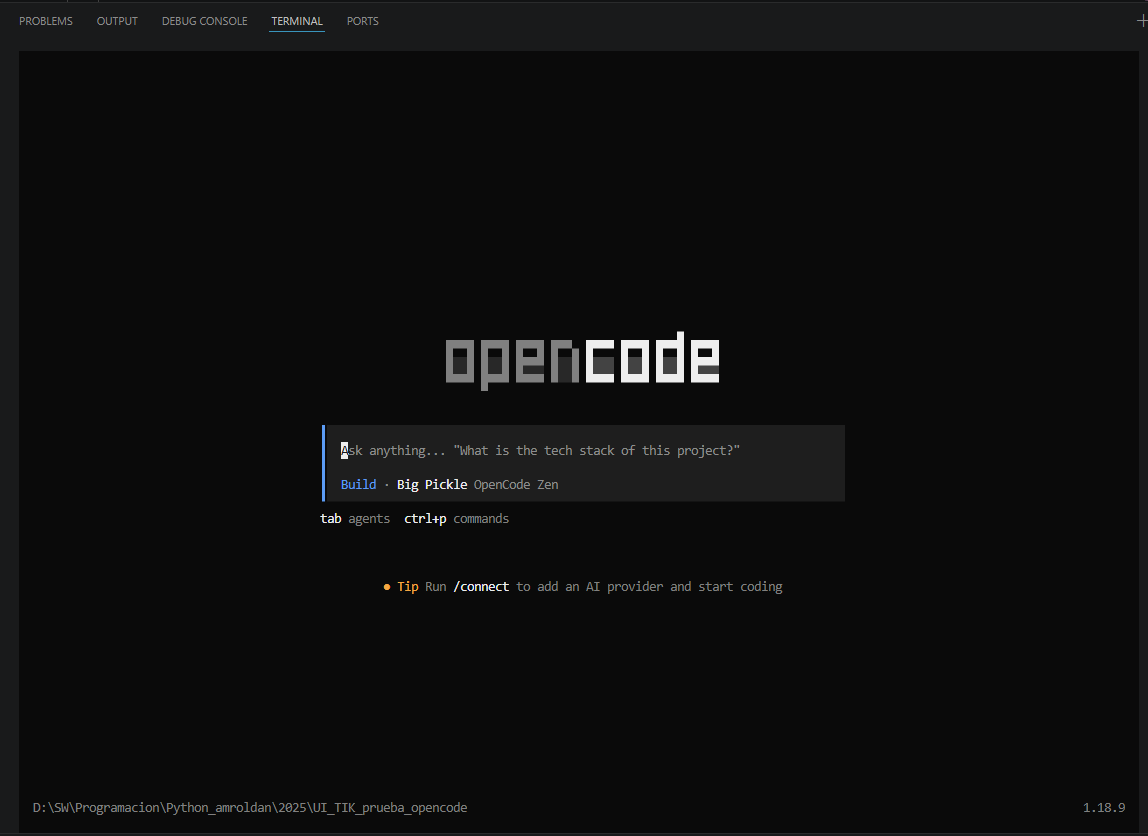
Task: Click the opencode pixel logo
Action: click(x=583, y=361)
